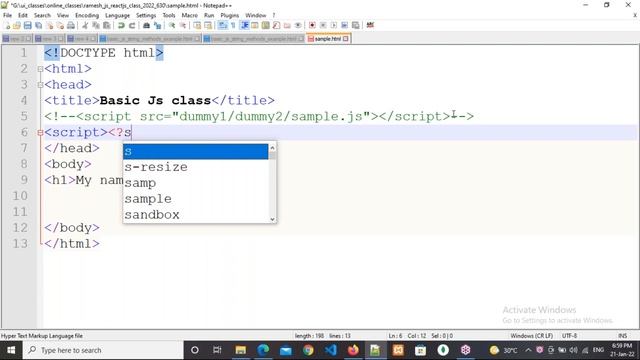
Task: Show hidden system tray icons chevron
Action: tap(528, 350)
